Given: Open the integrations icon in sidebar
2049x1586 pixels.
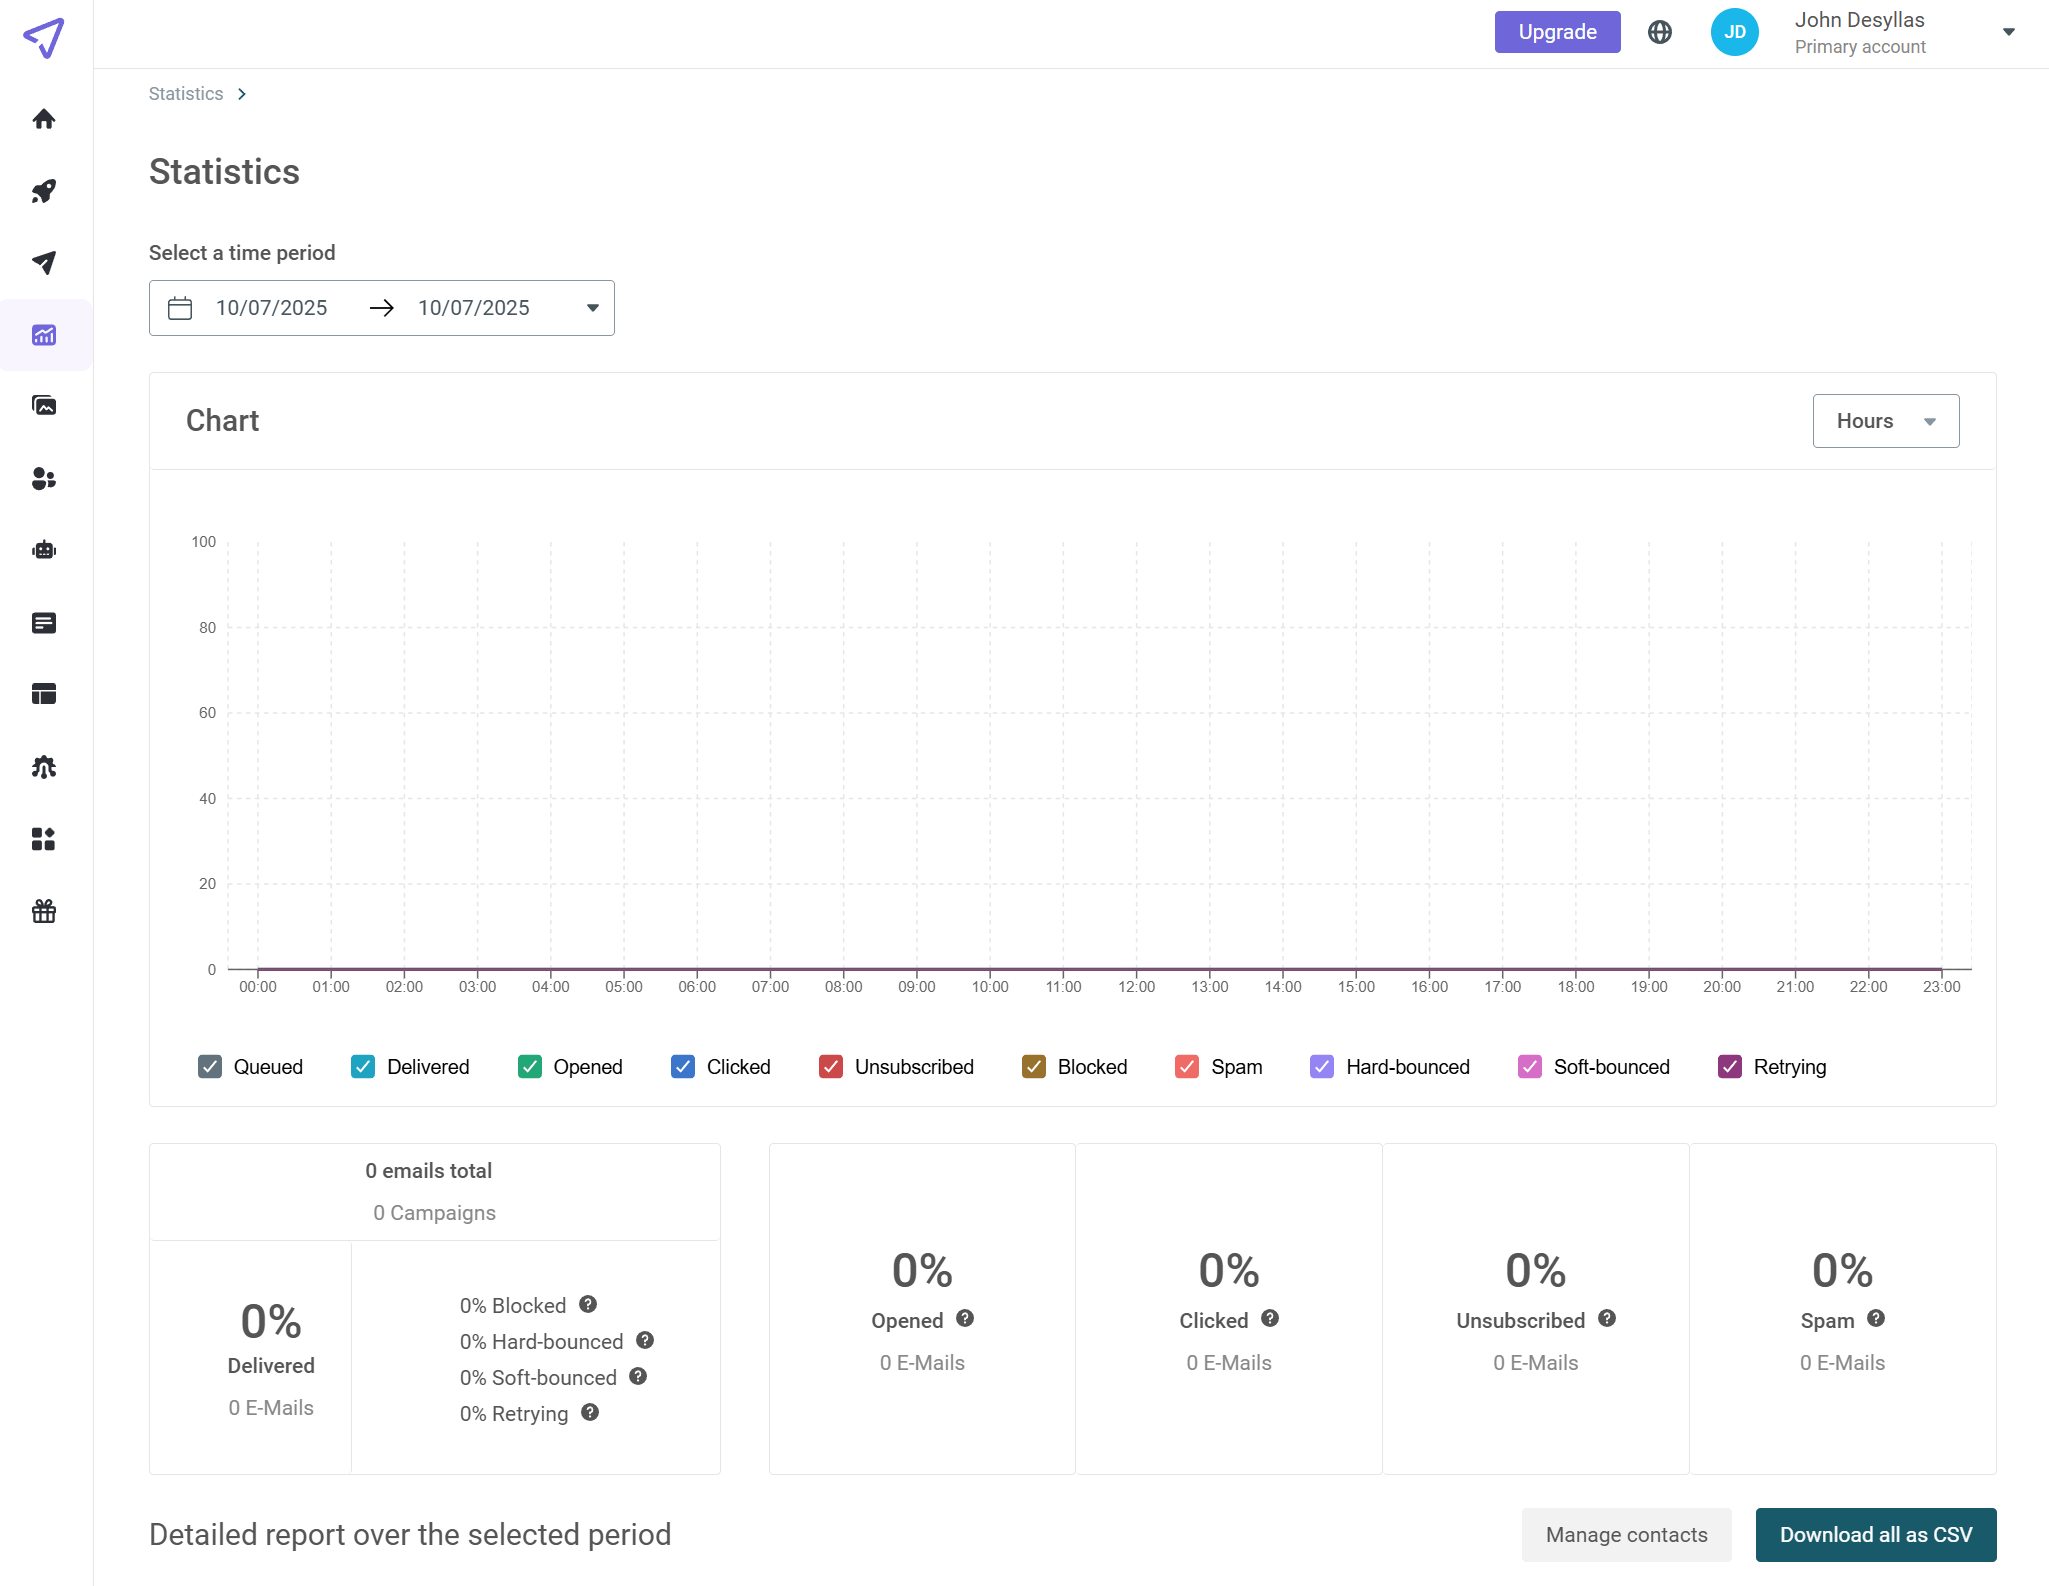Looking at the screenshot, I should (44, 839).
